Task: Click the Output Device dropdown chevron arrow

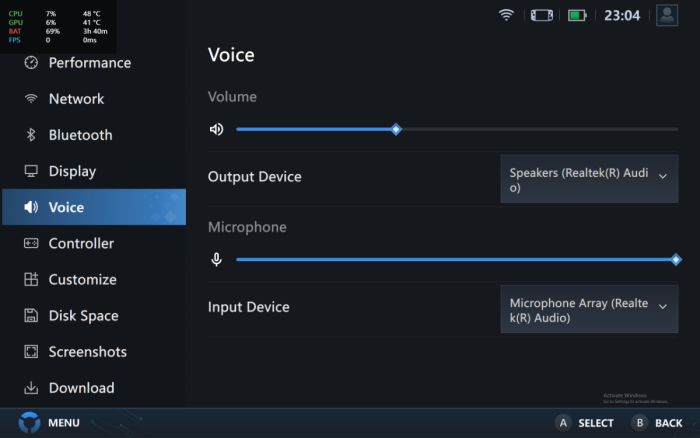Action: pyautogui.click(x=662, y=176)
